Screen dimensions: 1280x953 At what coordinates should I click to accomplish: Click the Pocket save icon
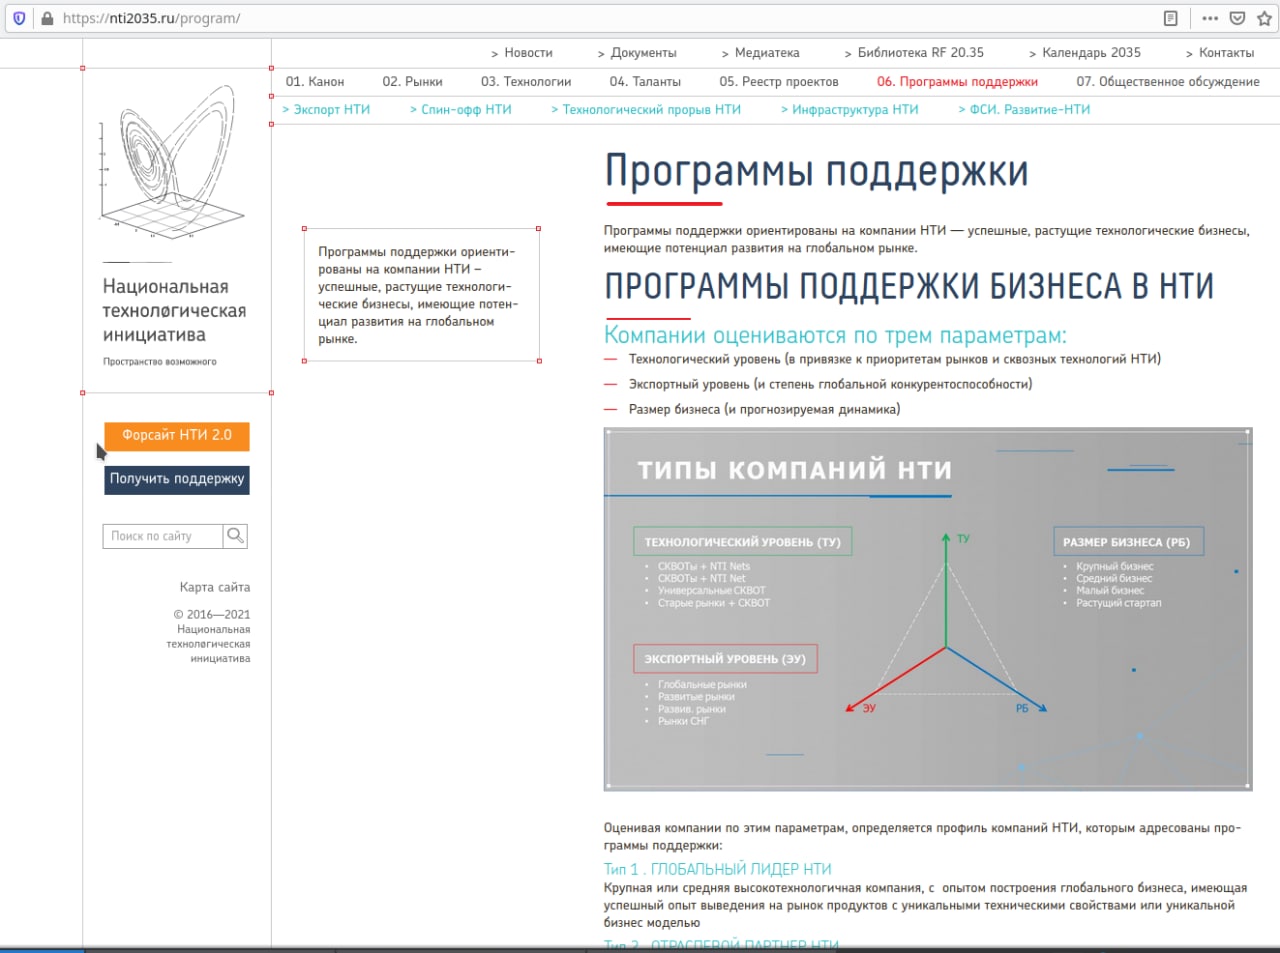point(1237,18)
